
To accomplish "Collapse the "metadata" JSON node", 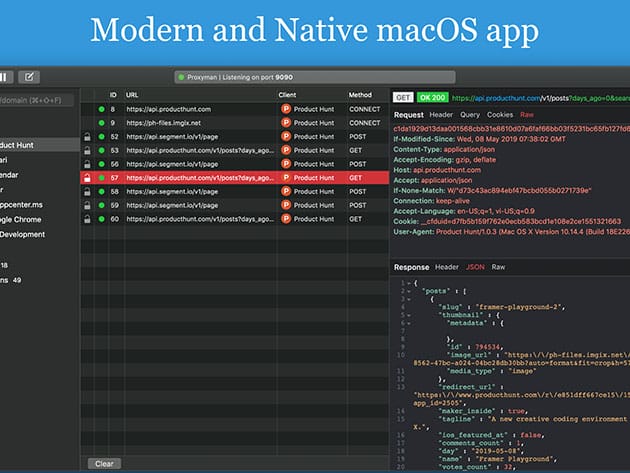I will point(407,325).
